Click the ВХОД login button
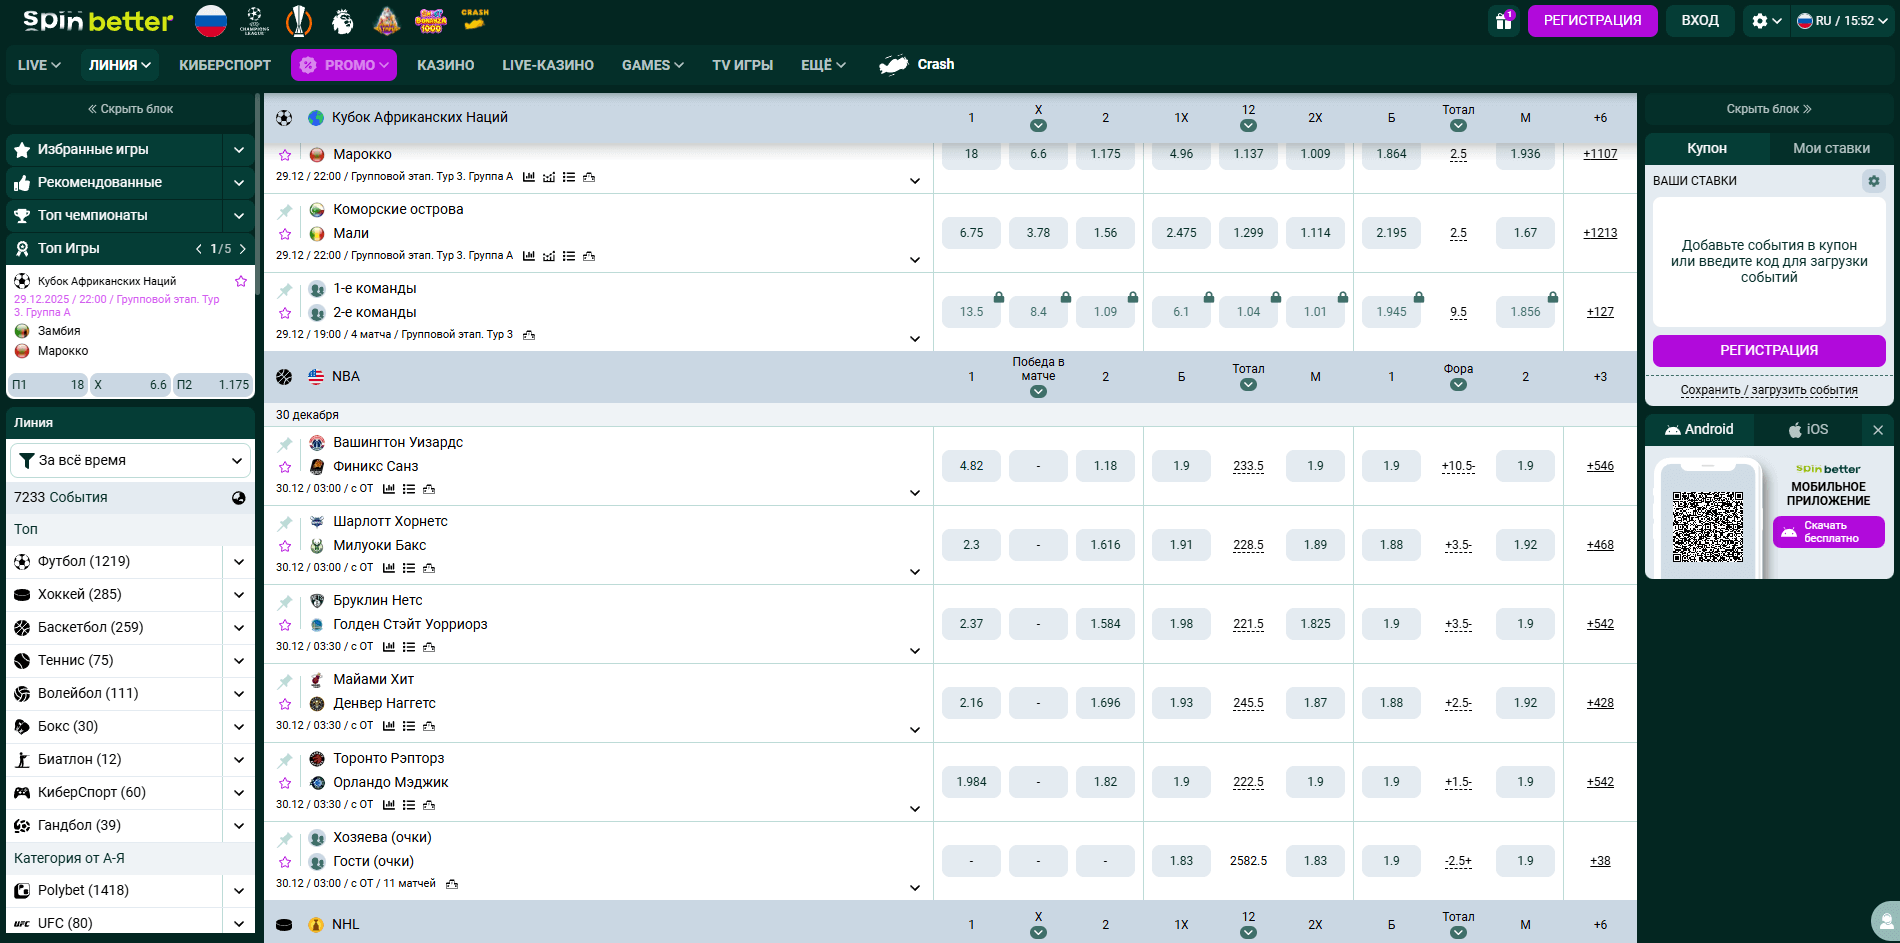 point(1699,21)
